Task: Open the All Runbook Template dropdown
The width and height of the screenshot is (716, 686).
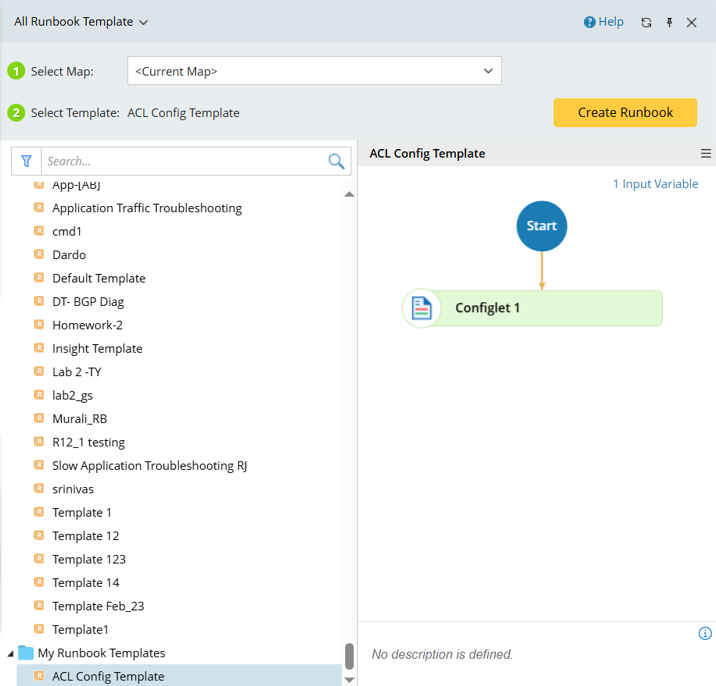Action: tap(81, 22)
